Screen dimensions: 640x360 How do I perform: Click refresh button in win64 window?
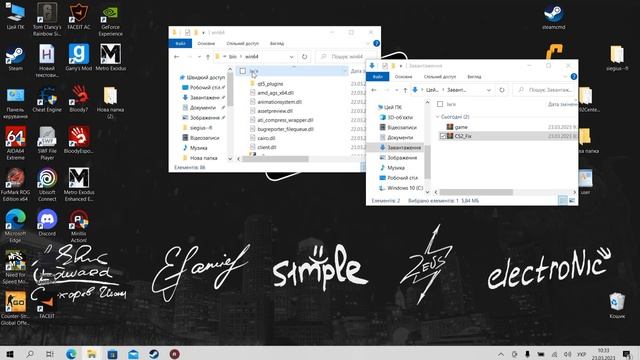304,57
